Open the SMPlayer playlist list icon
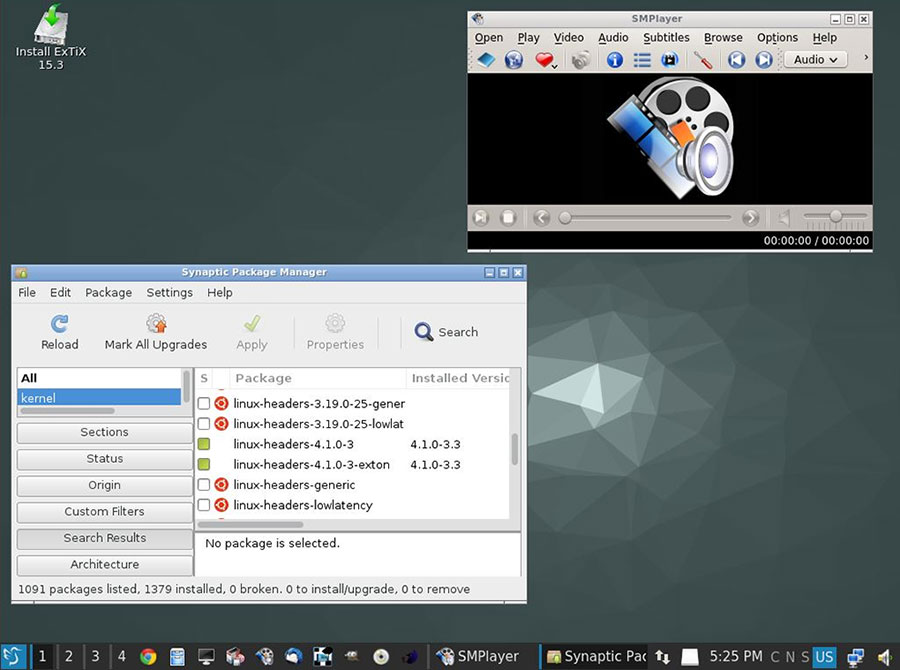 pyautogui.click(x=642, y=60)
